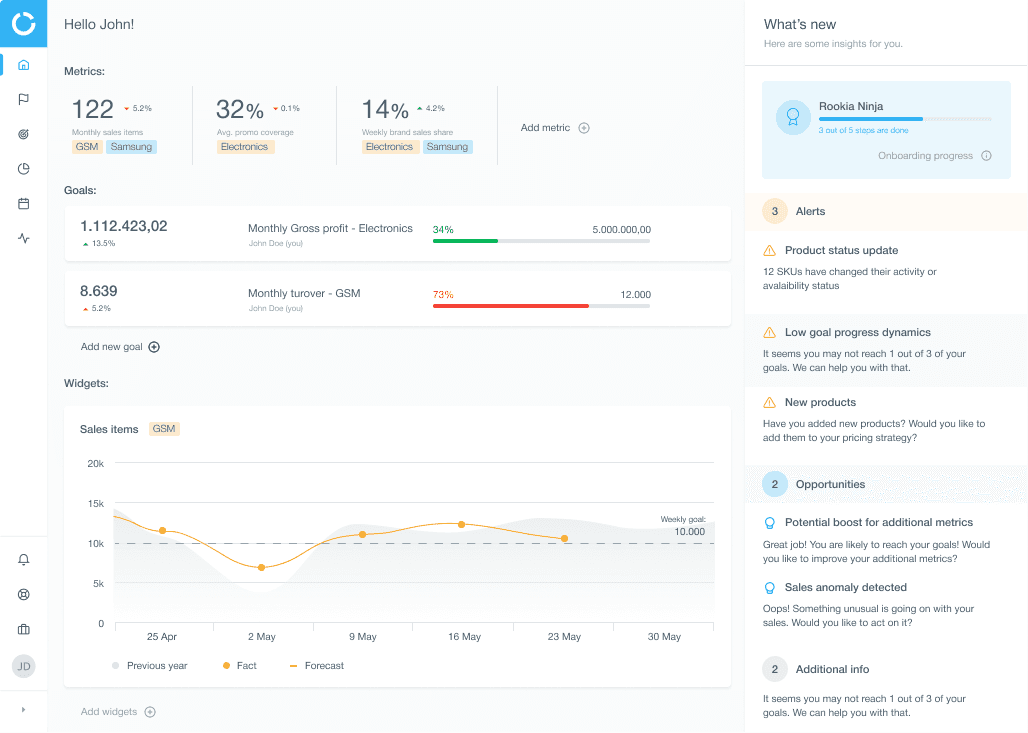Open notifications bell icon
Viewport: 1028px width, 733px height.
(x=24, y=559)
